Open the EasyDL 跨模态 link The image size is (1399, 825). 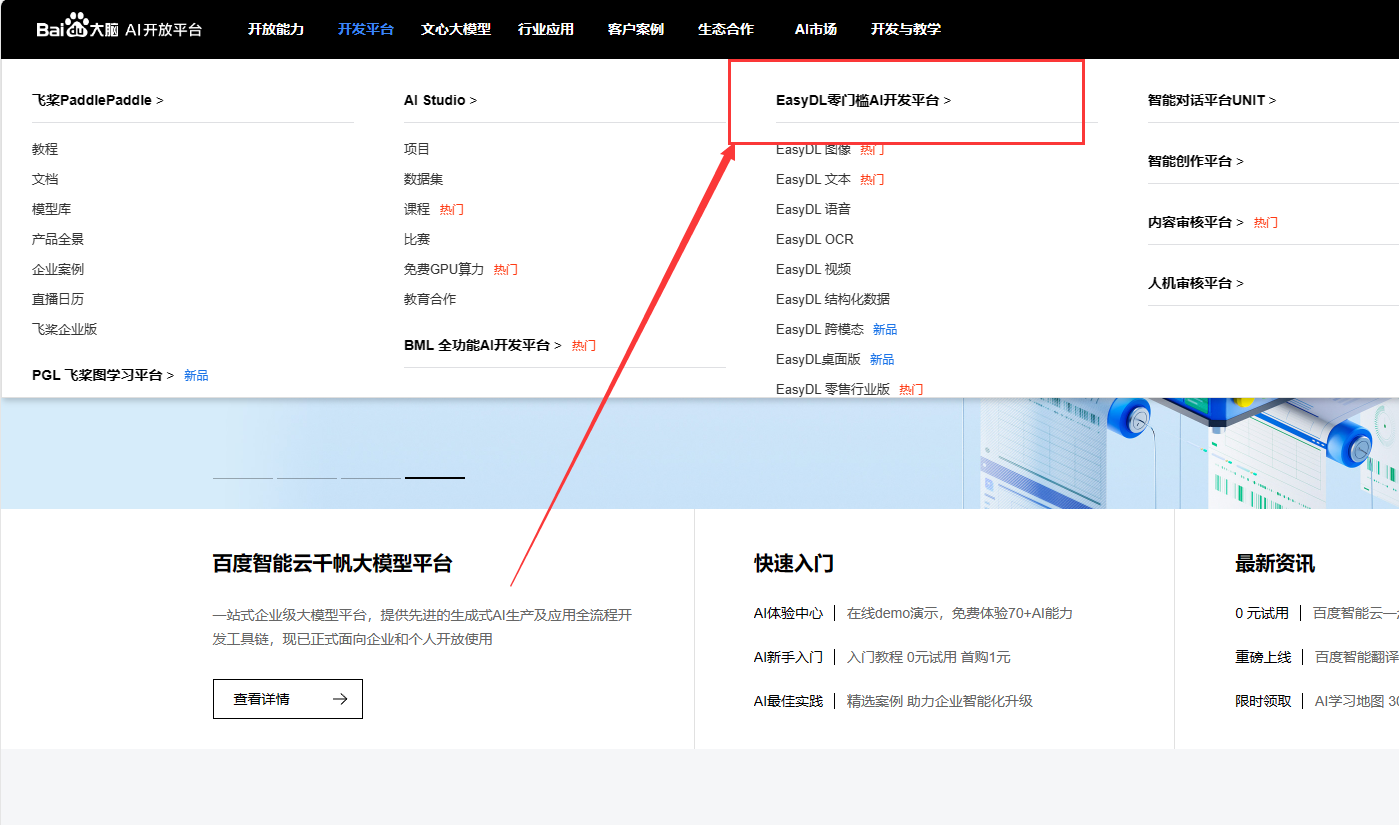click(820, 329)
